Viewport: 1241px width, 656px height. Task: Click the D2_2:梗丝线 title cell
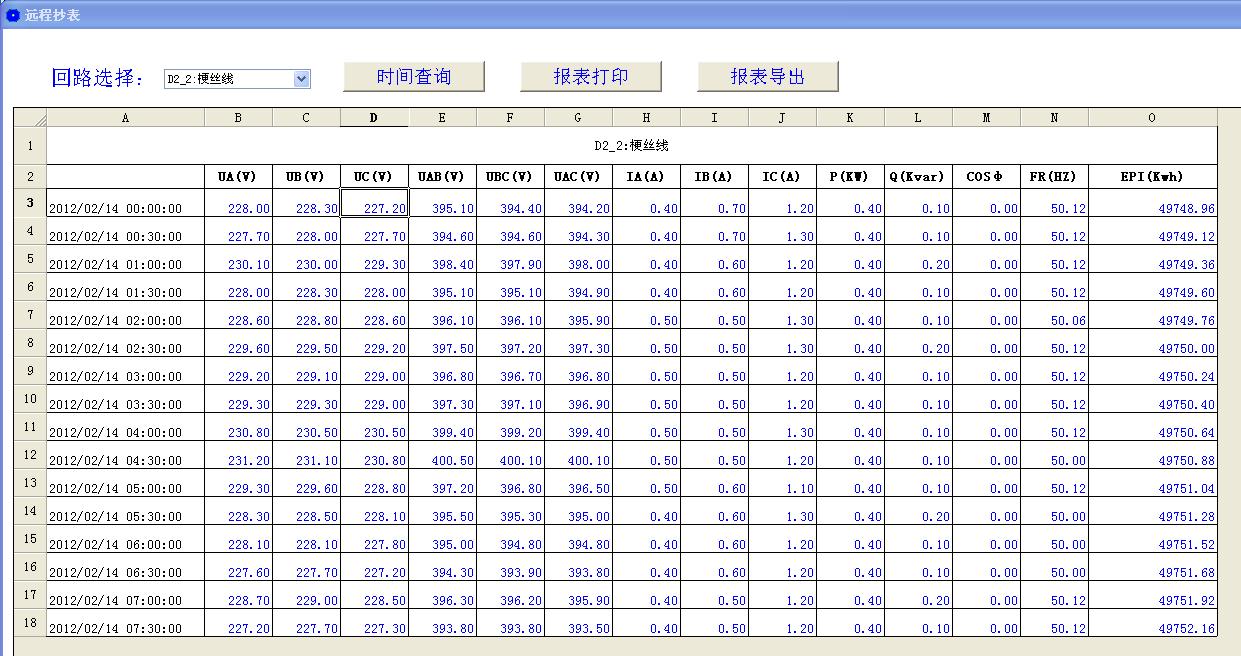(631, 146)
